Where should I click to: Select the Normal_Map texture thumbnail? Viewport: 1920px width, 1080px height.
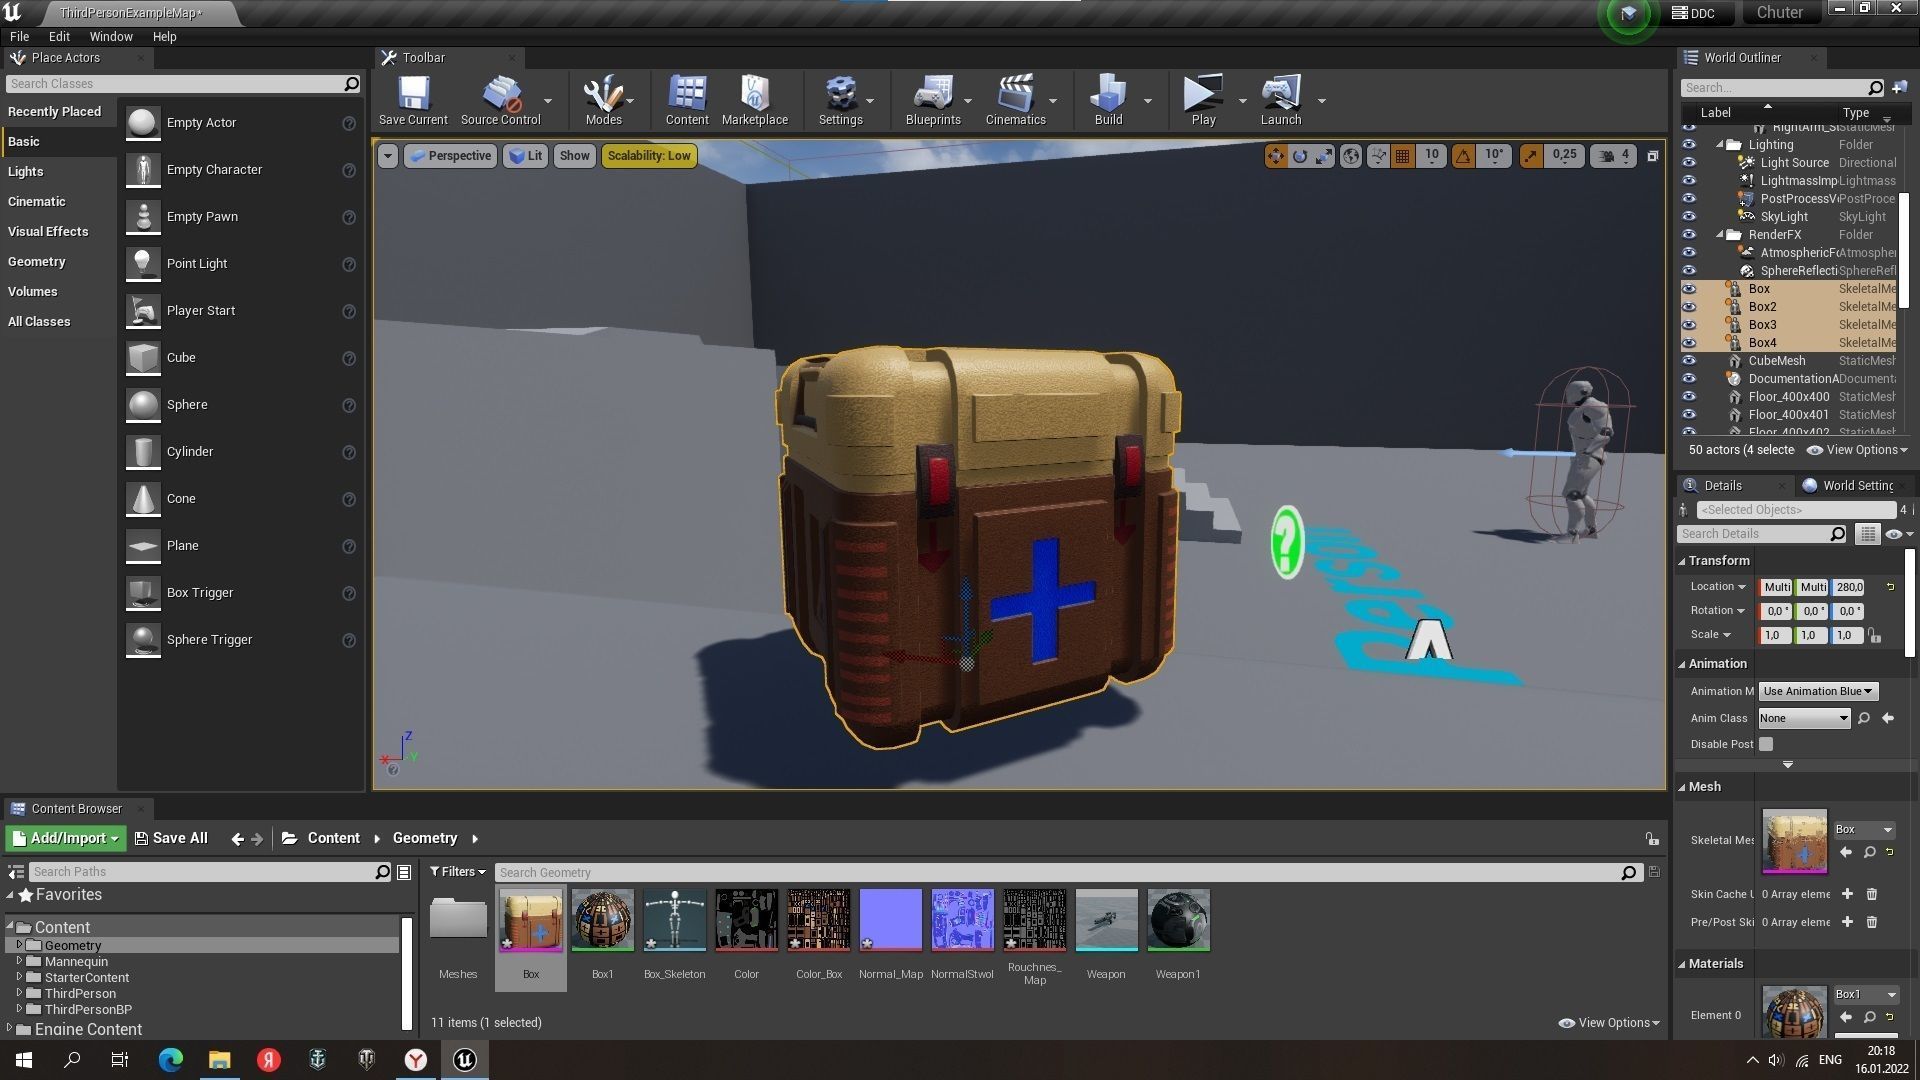(890, 920)
